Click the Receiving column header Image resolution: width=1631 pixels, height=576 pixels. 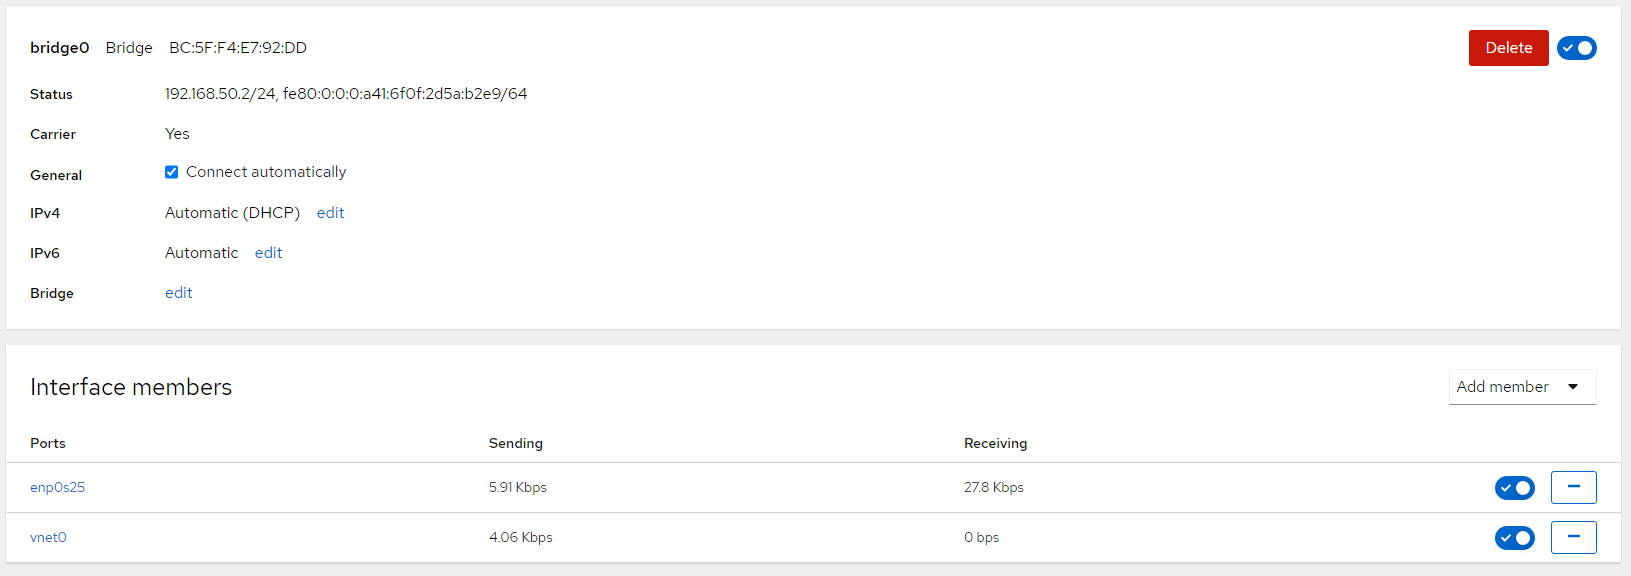point(995,443)
